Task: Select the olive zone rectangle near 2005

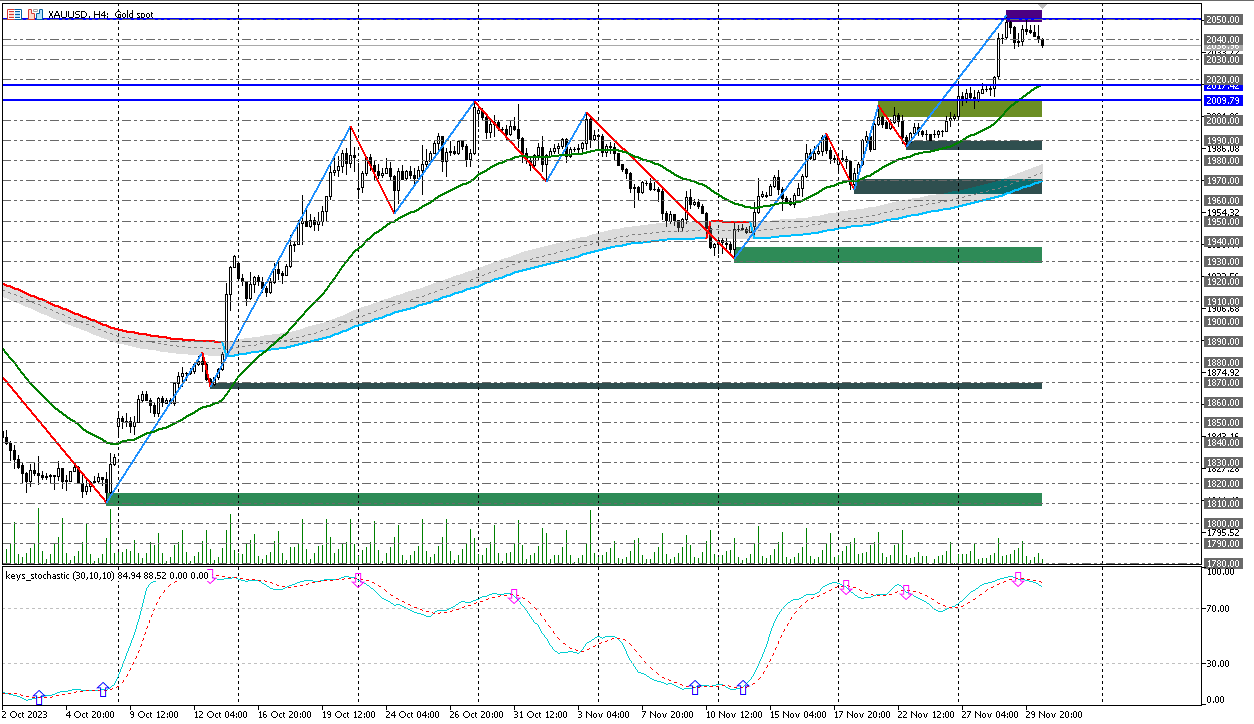Action: (x=960, y=109)
